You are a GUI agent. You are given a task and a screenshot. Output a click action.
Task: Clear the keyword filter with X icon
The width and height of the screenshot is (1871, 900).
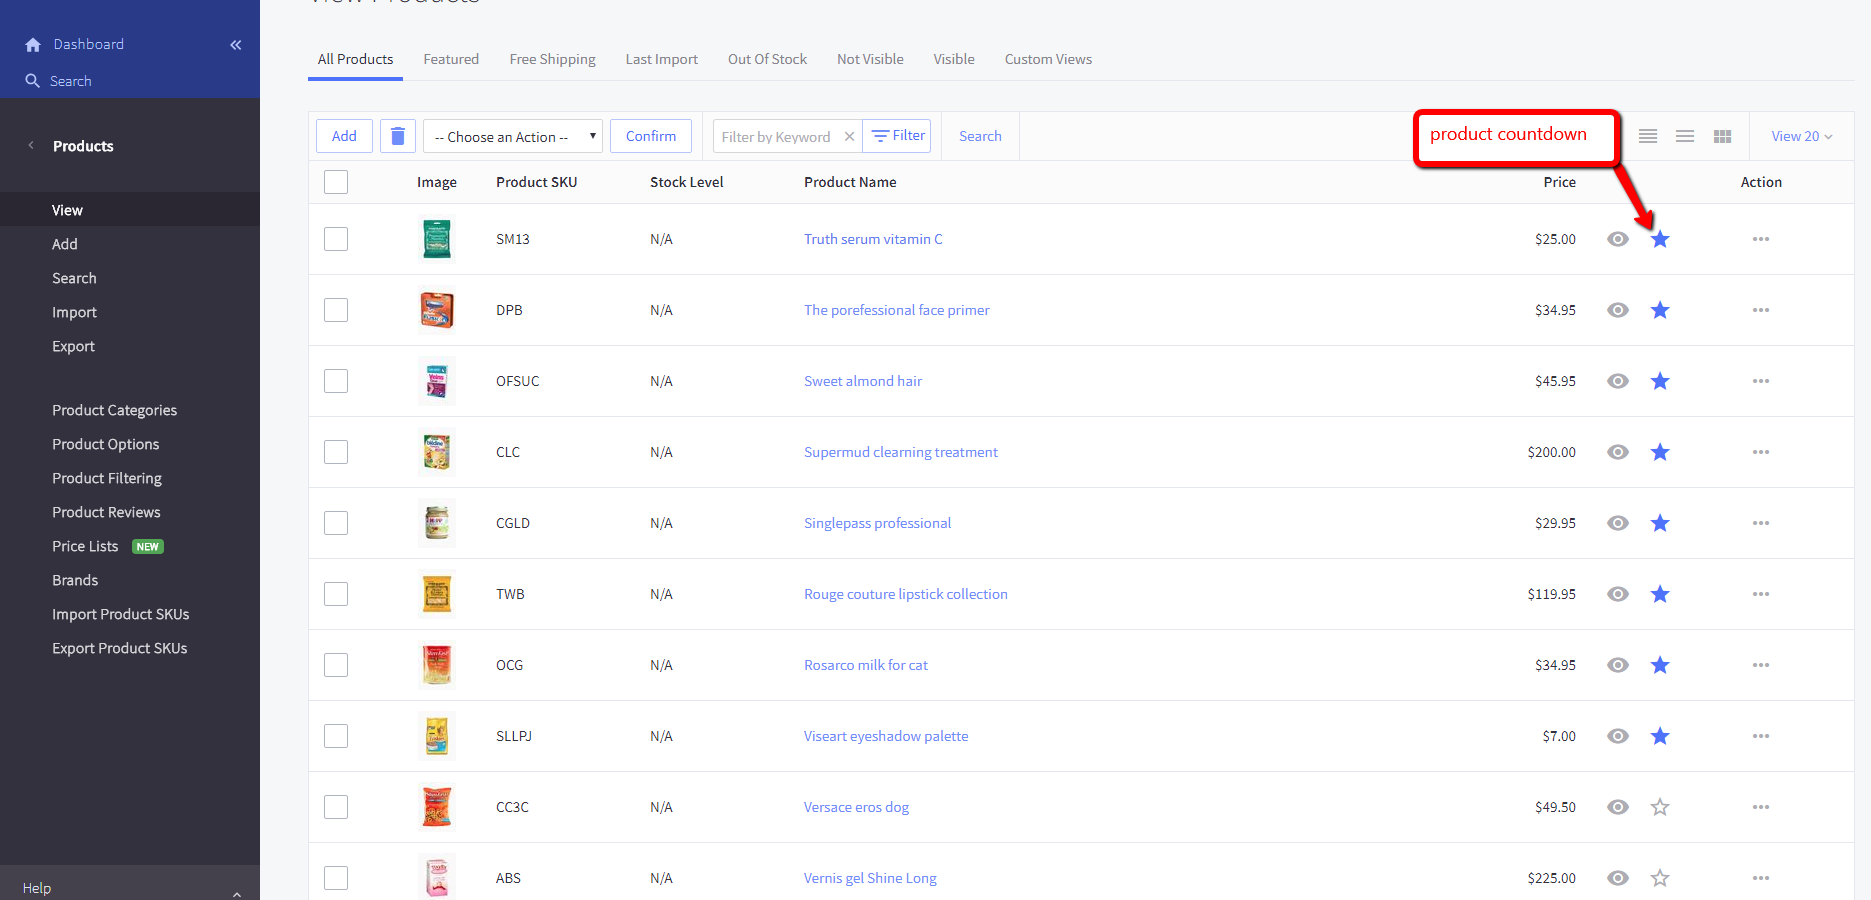(849, 137)
